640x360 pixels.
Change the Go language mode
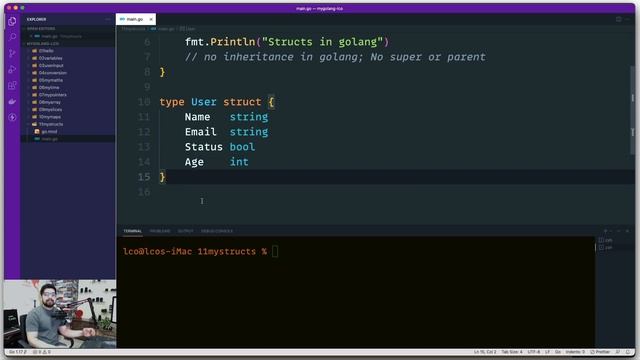558,352
